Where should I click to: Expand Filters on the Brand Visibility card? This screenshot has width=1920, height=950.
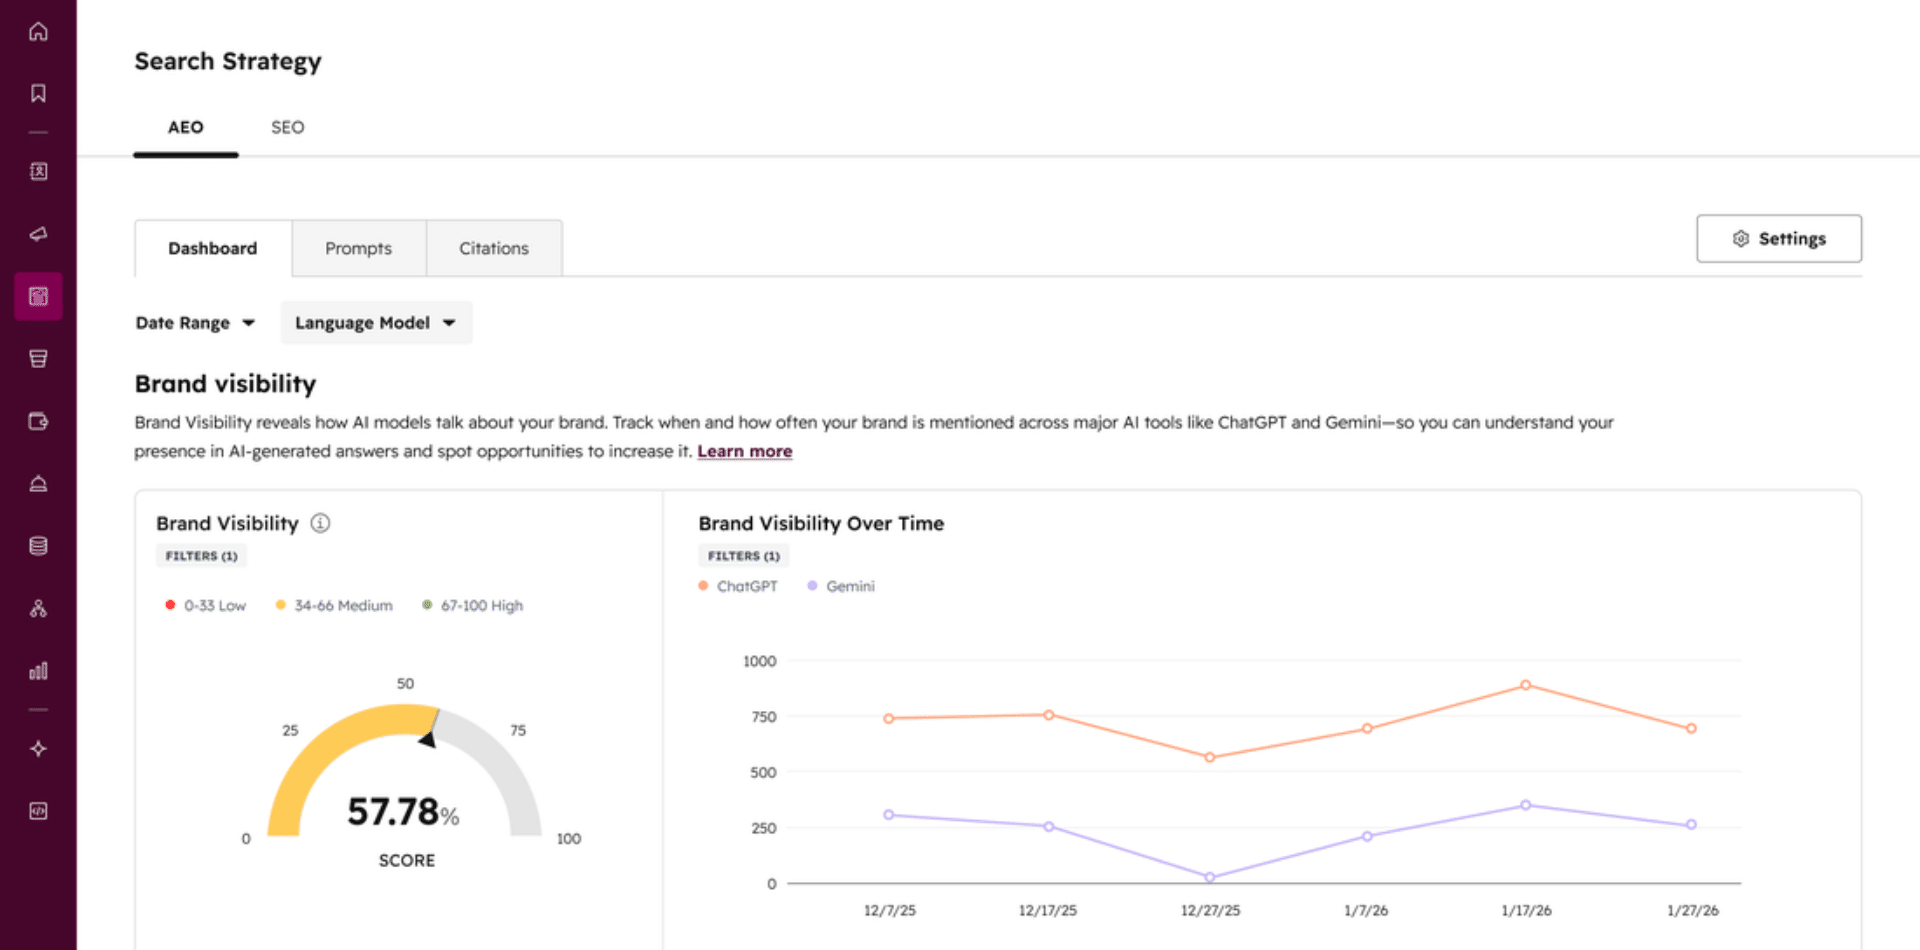coord(200,555)
